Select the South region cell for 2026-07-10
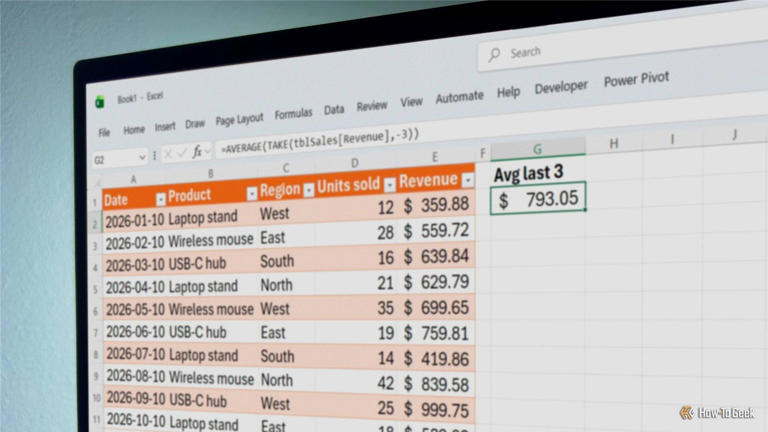Screen dimensions: 768x432 pos(287,356)
